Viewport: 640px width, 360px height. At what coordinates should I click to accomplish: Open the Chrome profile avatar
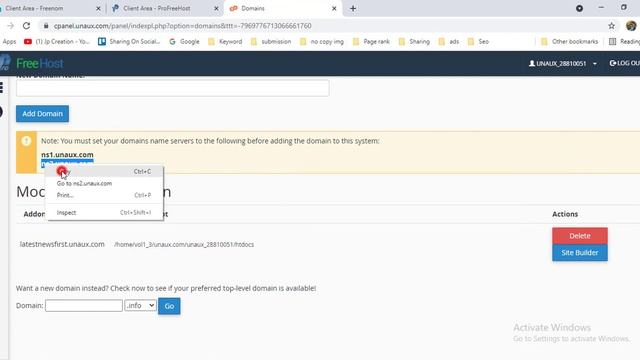(x=631, y=26)
